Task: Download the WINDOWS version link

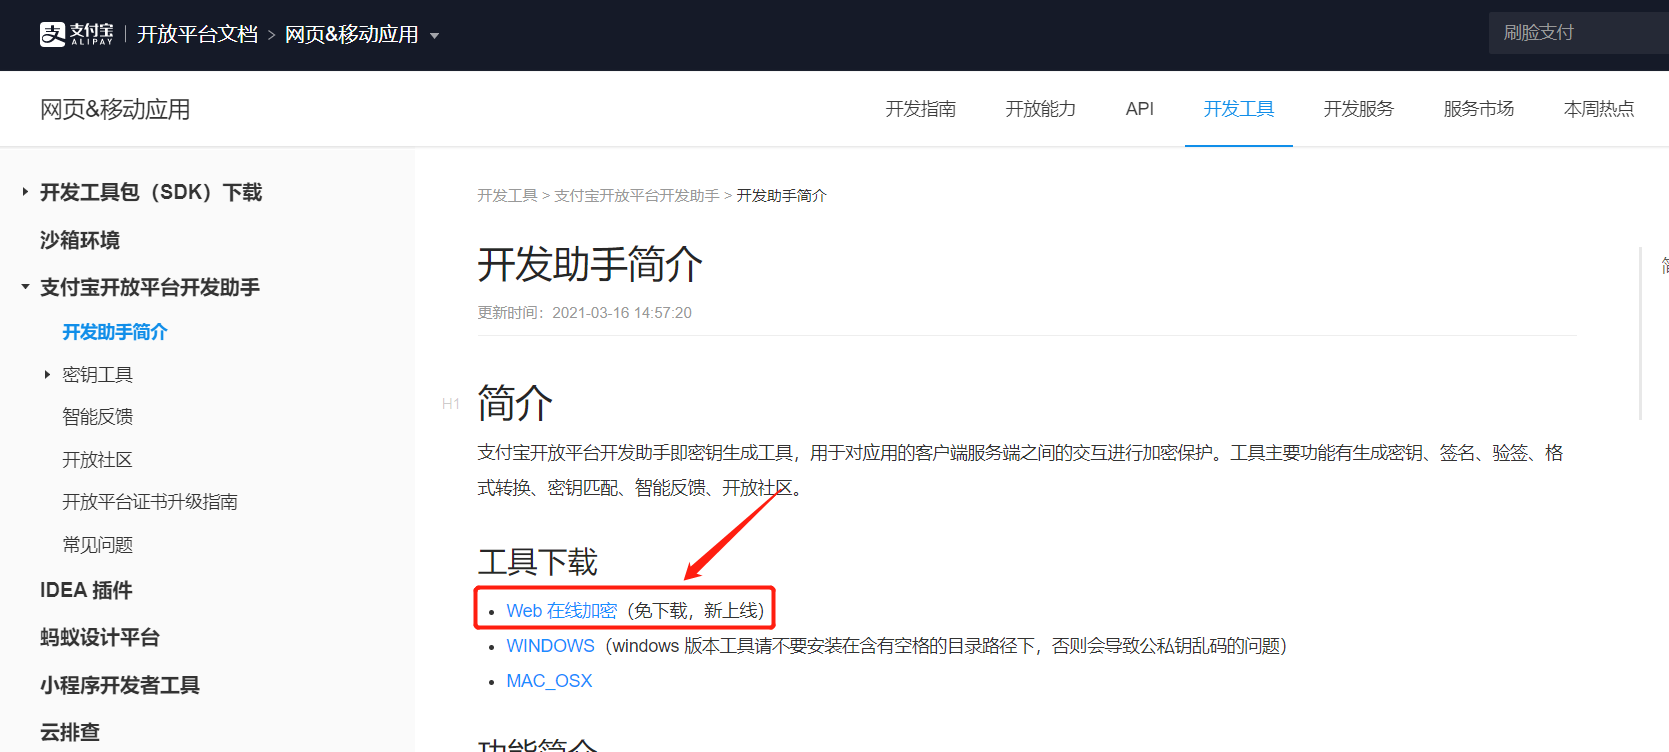Action: [550, 646]
